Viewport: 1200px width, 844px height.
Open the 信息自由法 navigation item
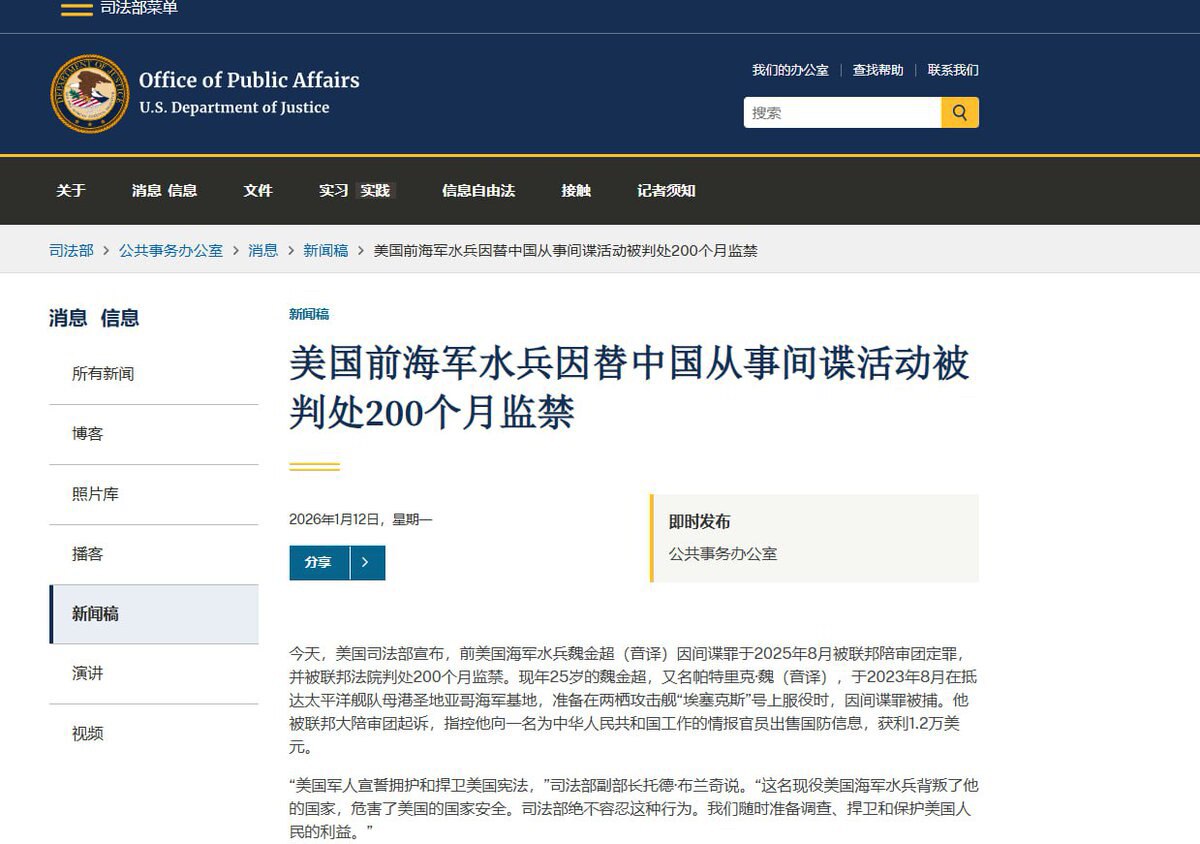477,191
